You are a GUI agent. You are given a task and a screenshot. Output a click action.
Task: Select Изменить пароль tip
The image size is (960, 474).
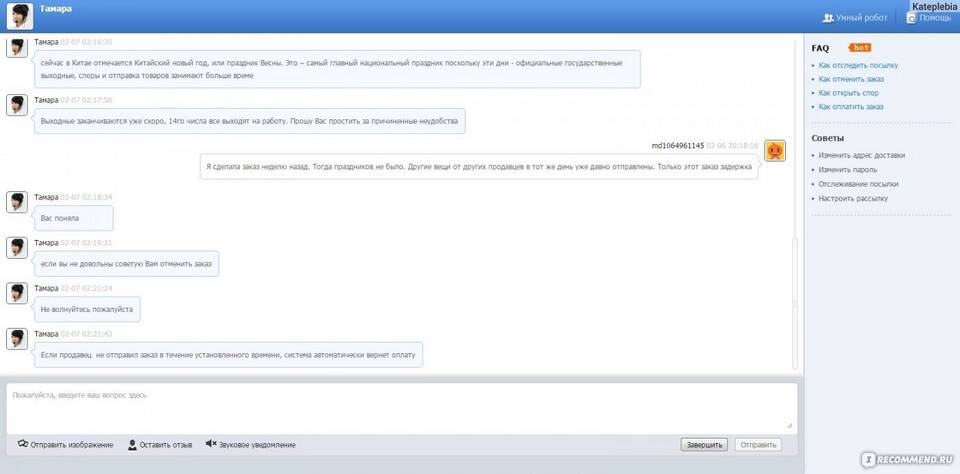[x=845, y=170]
